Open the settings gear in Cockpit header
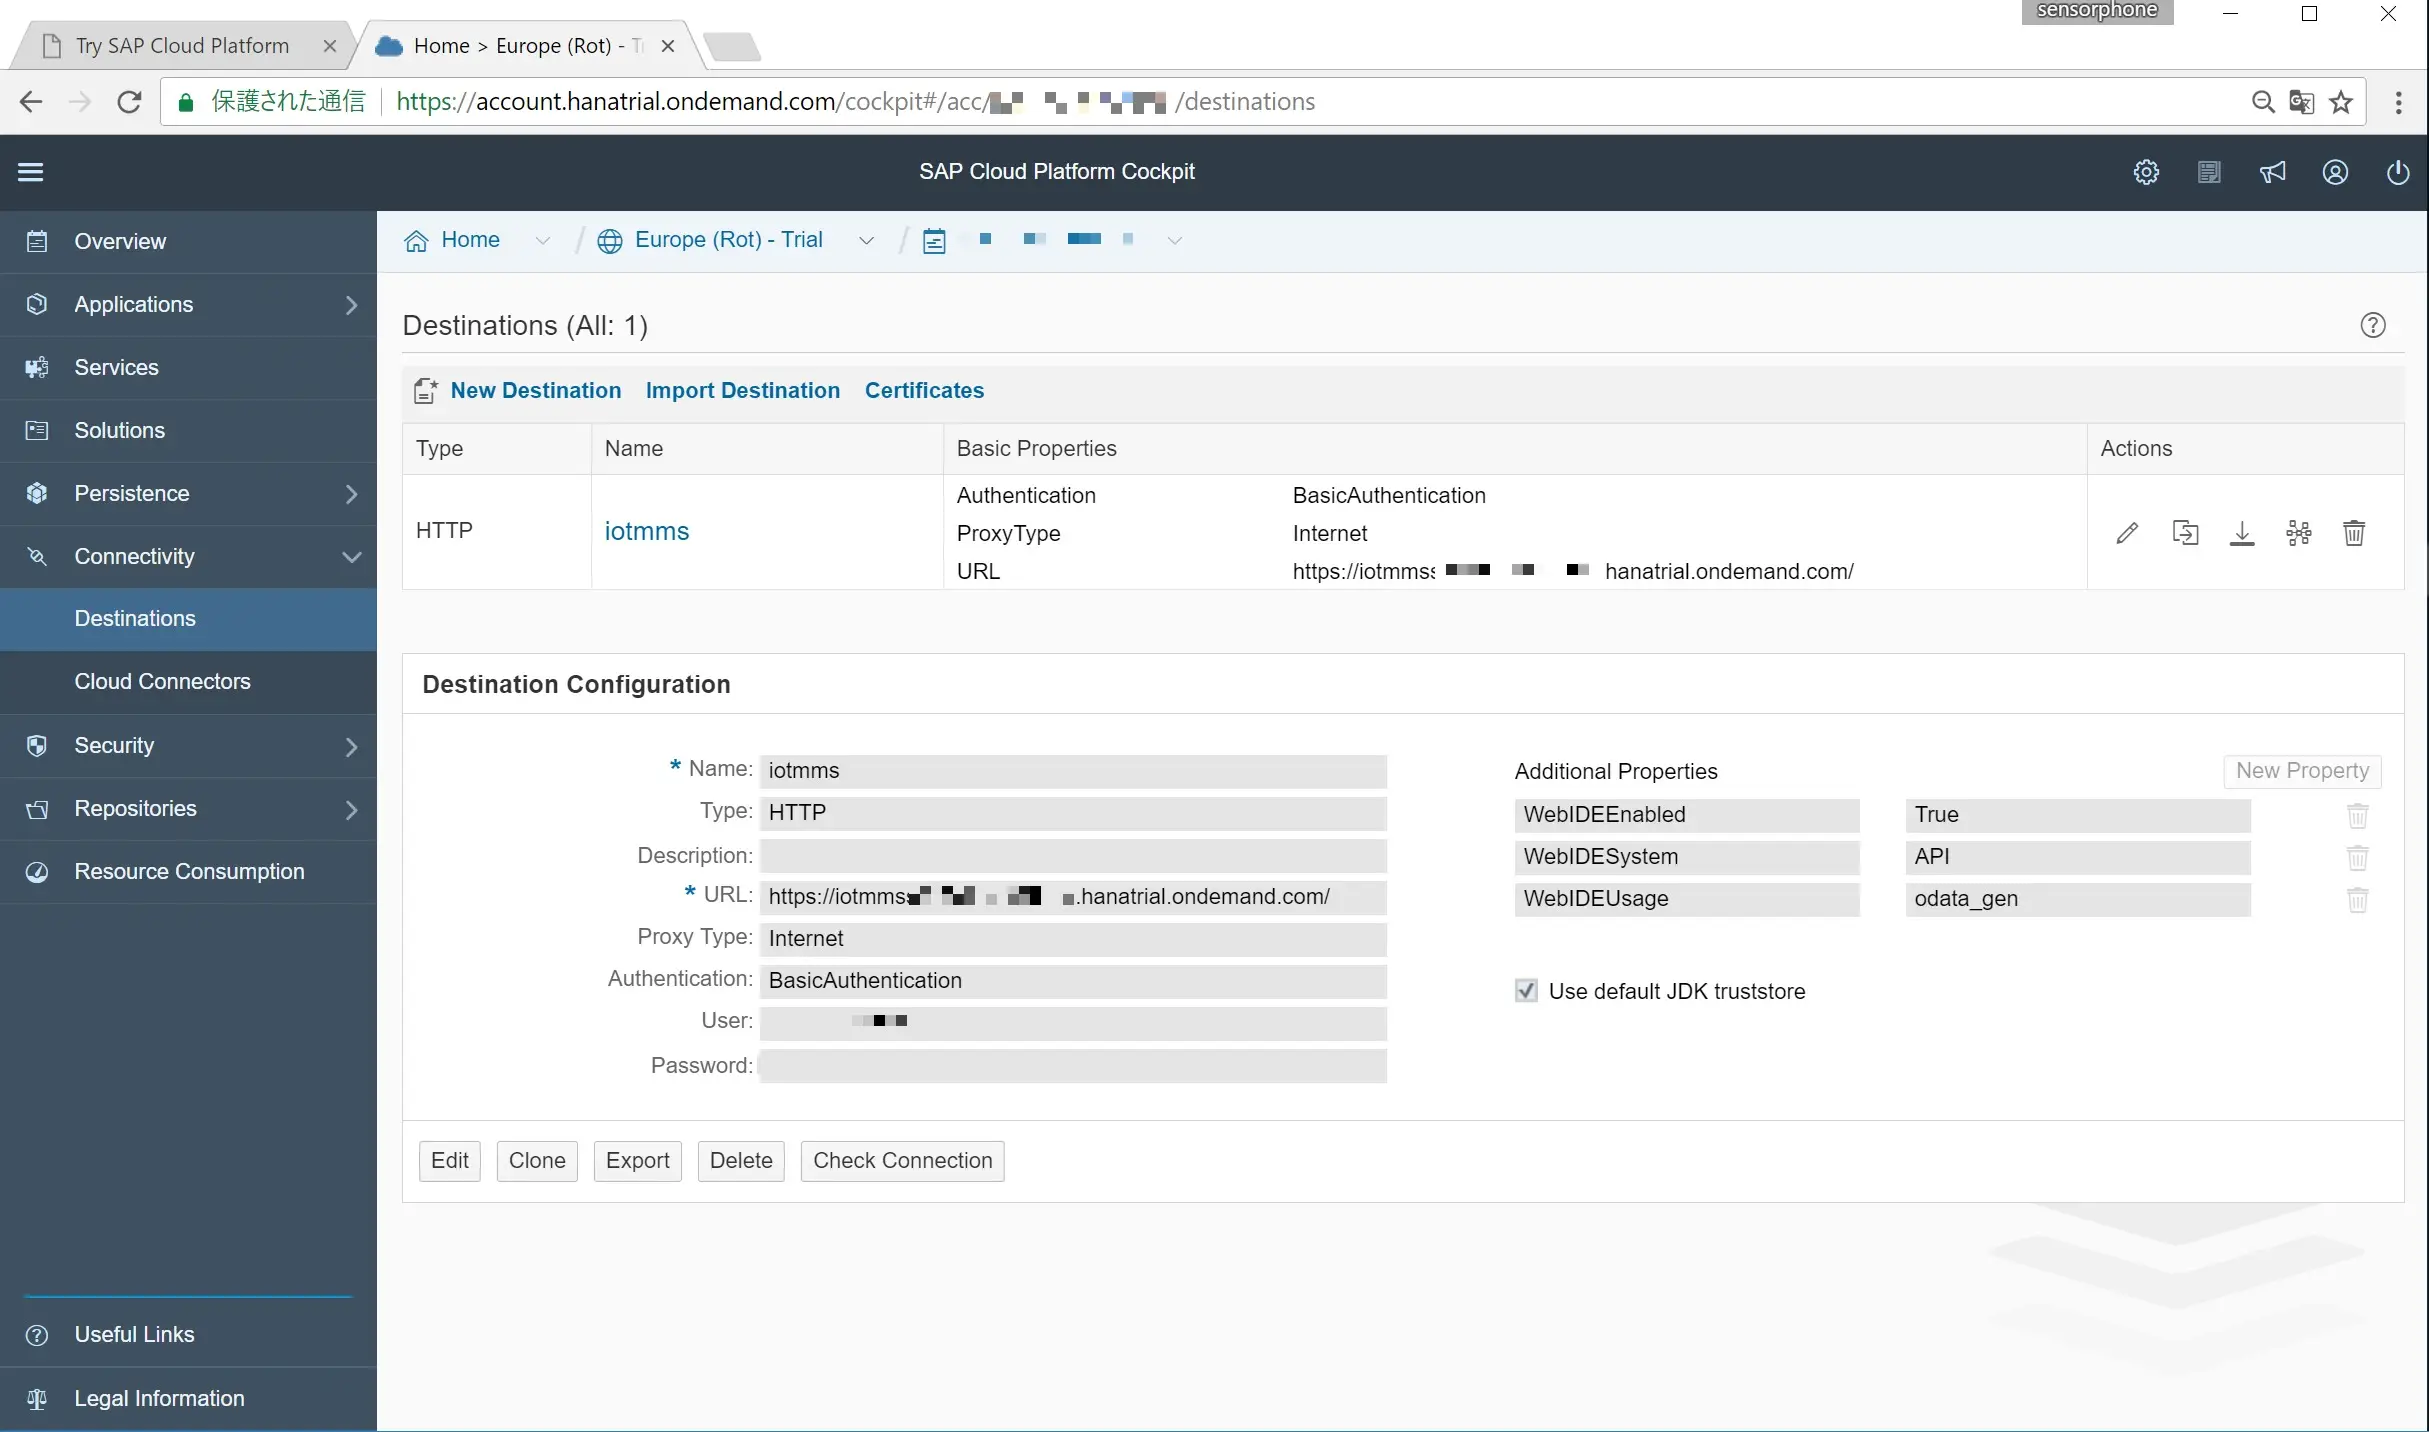The image size is (2429, 1432). click(2146, 172)
